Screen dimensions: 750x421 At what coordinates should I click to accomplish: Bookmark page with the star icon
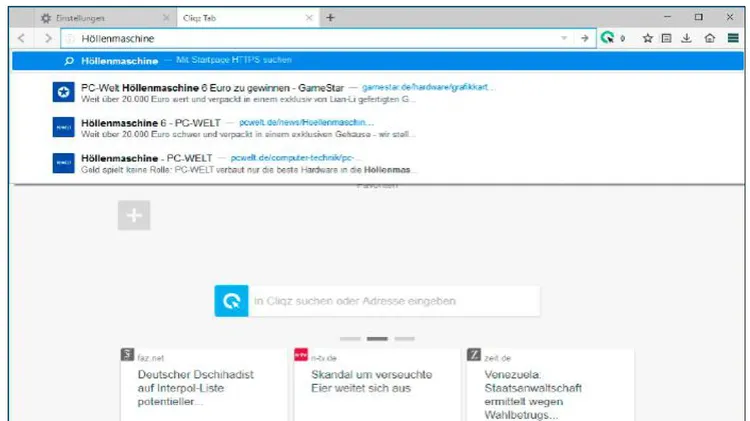(x=648, y=38)
